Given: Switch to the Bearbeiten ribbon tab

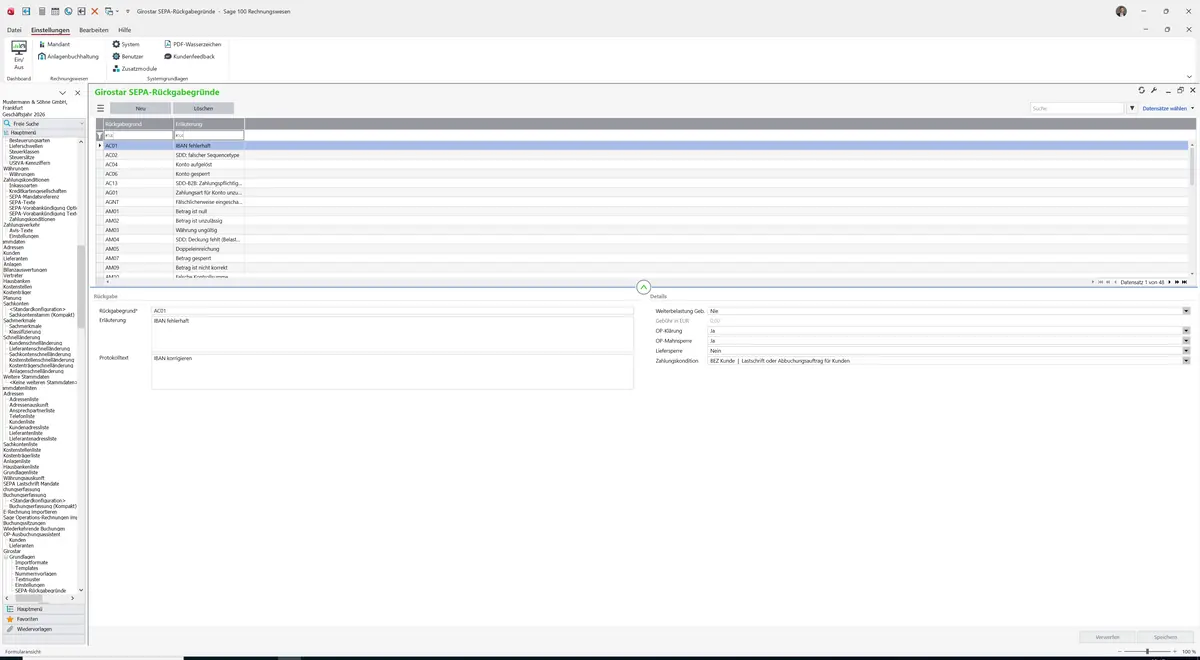Looking at the screenshot, I should [x=94, y=30].
